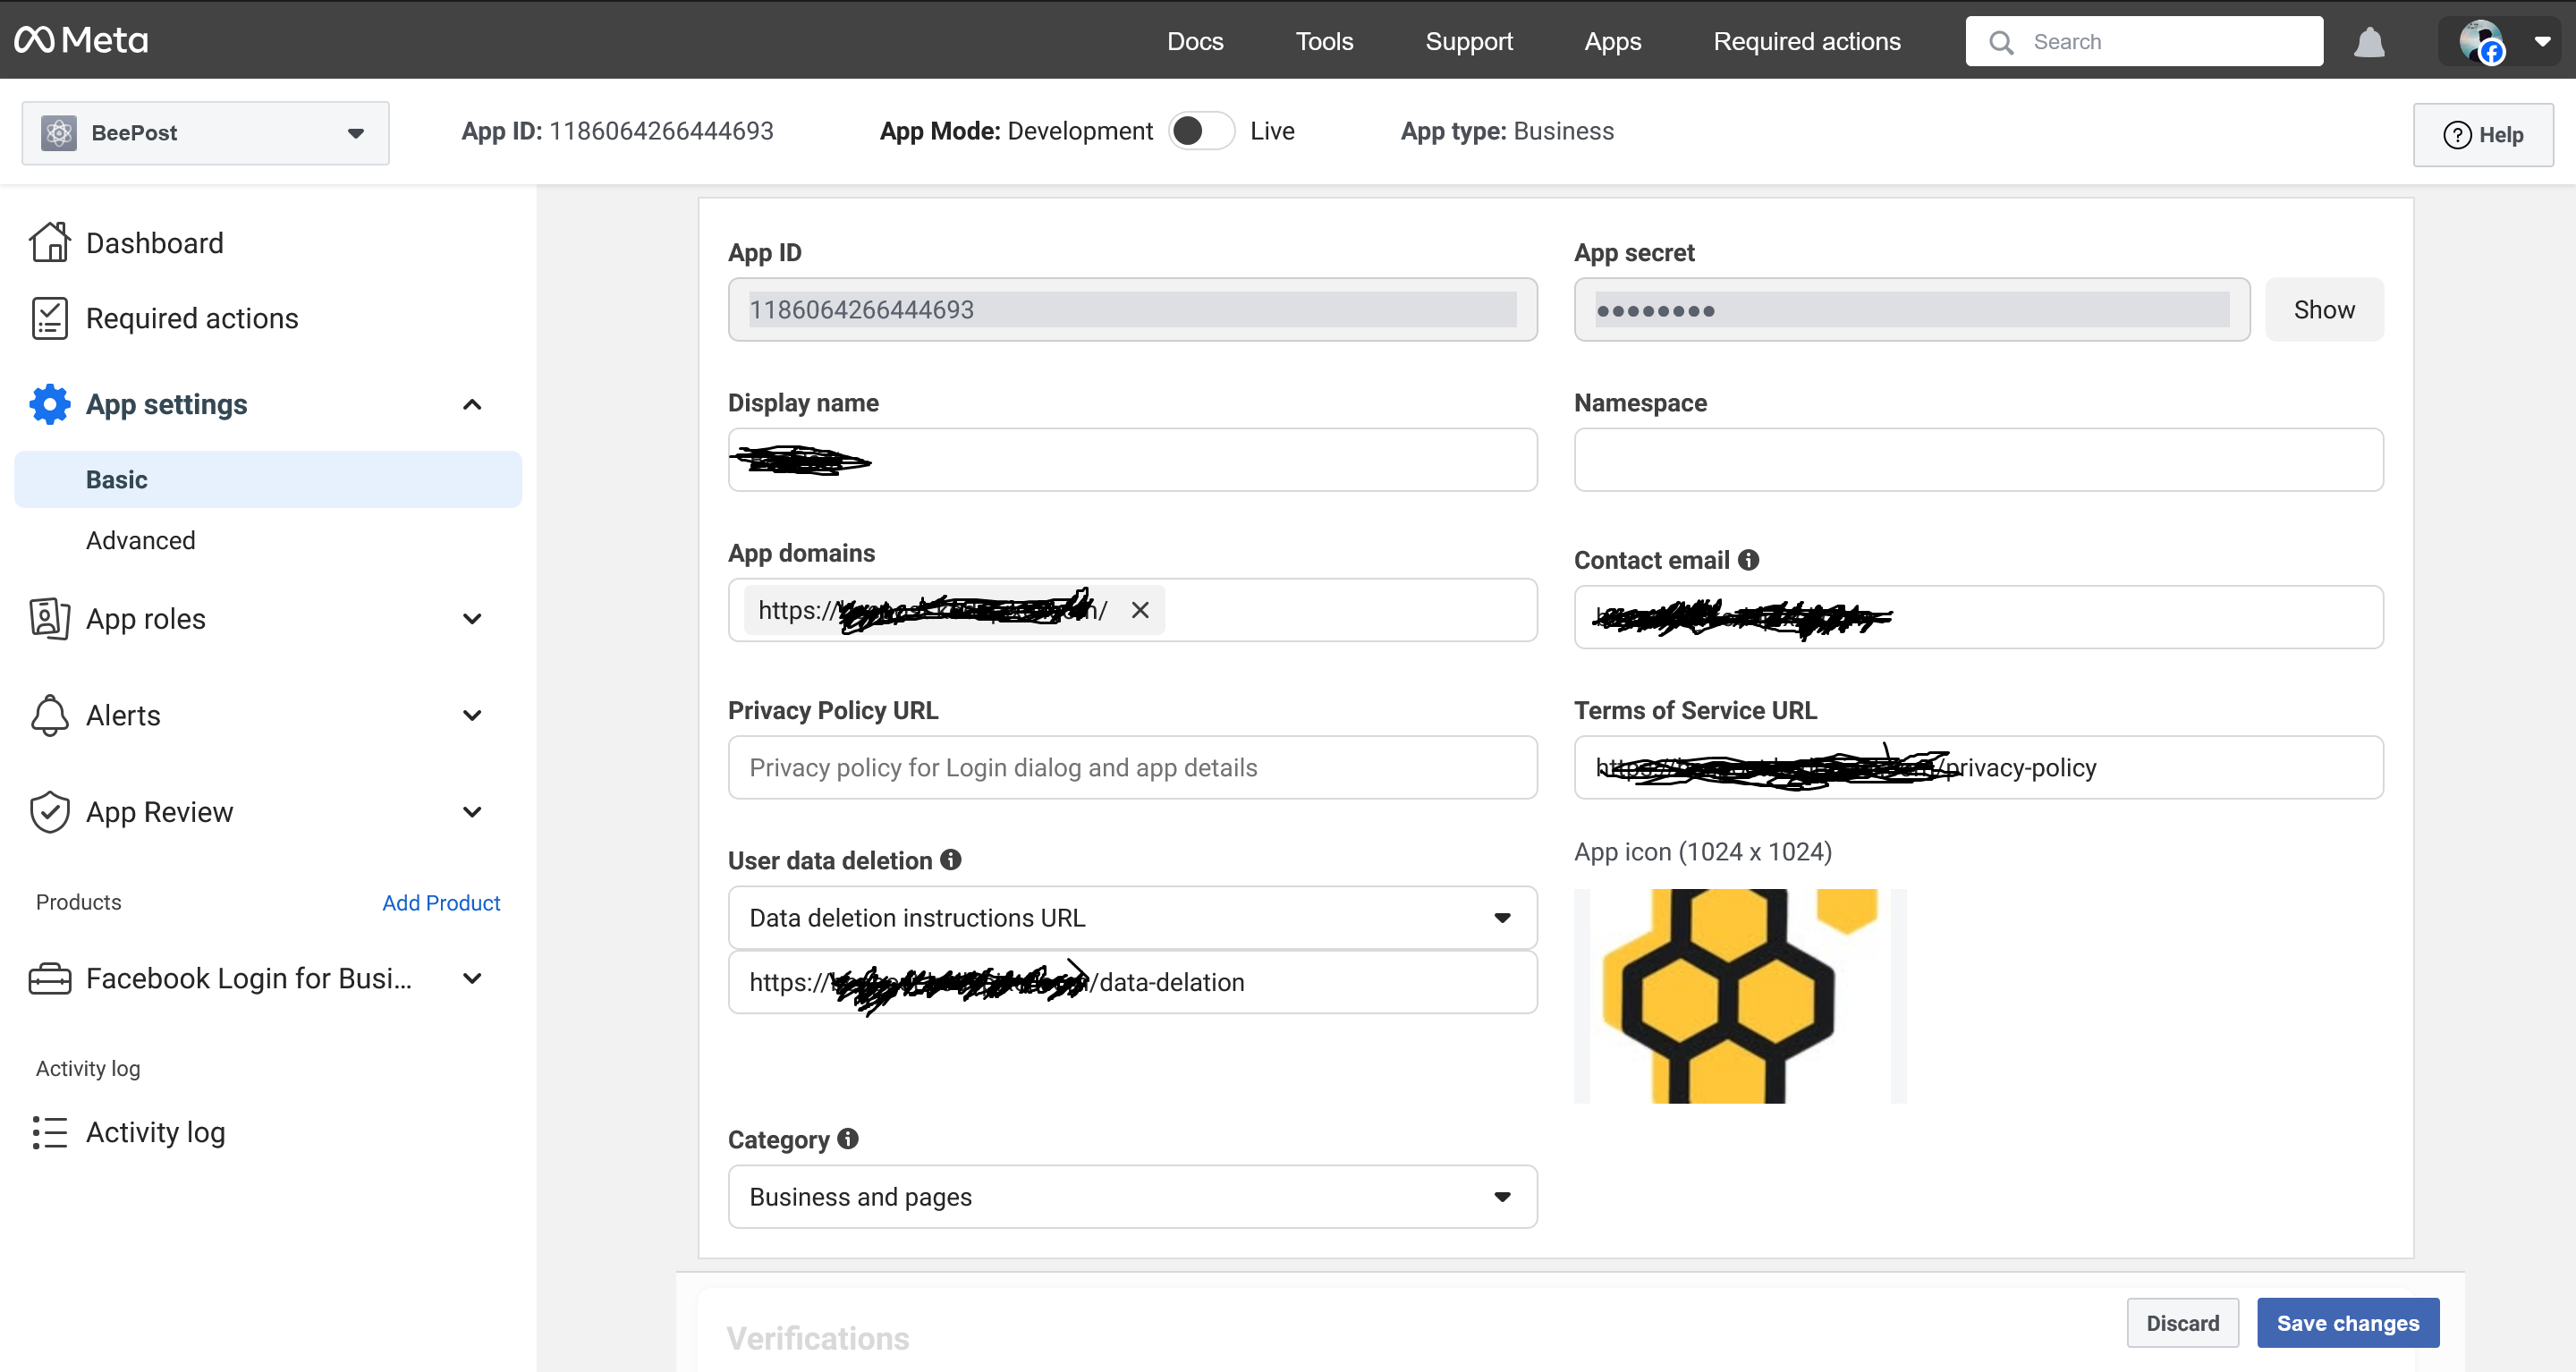This screenshot has height=1372, width=2576.
Task: Click the Display name field
Action: point(1132,460)
